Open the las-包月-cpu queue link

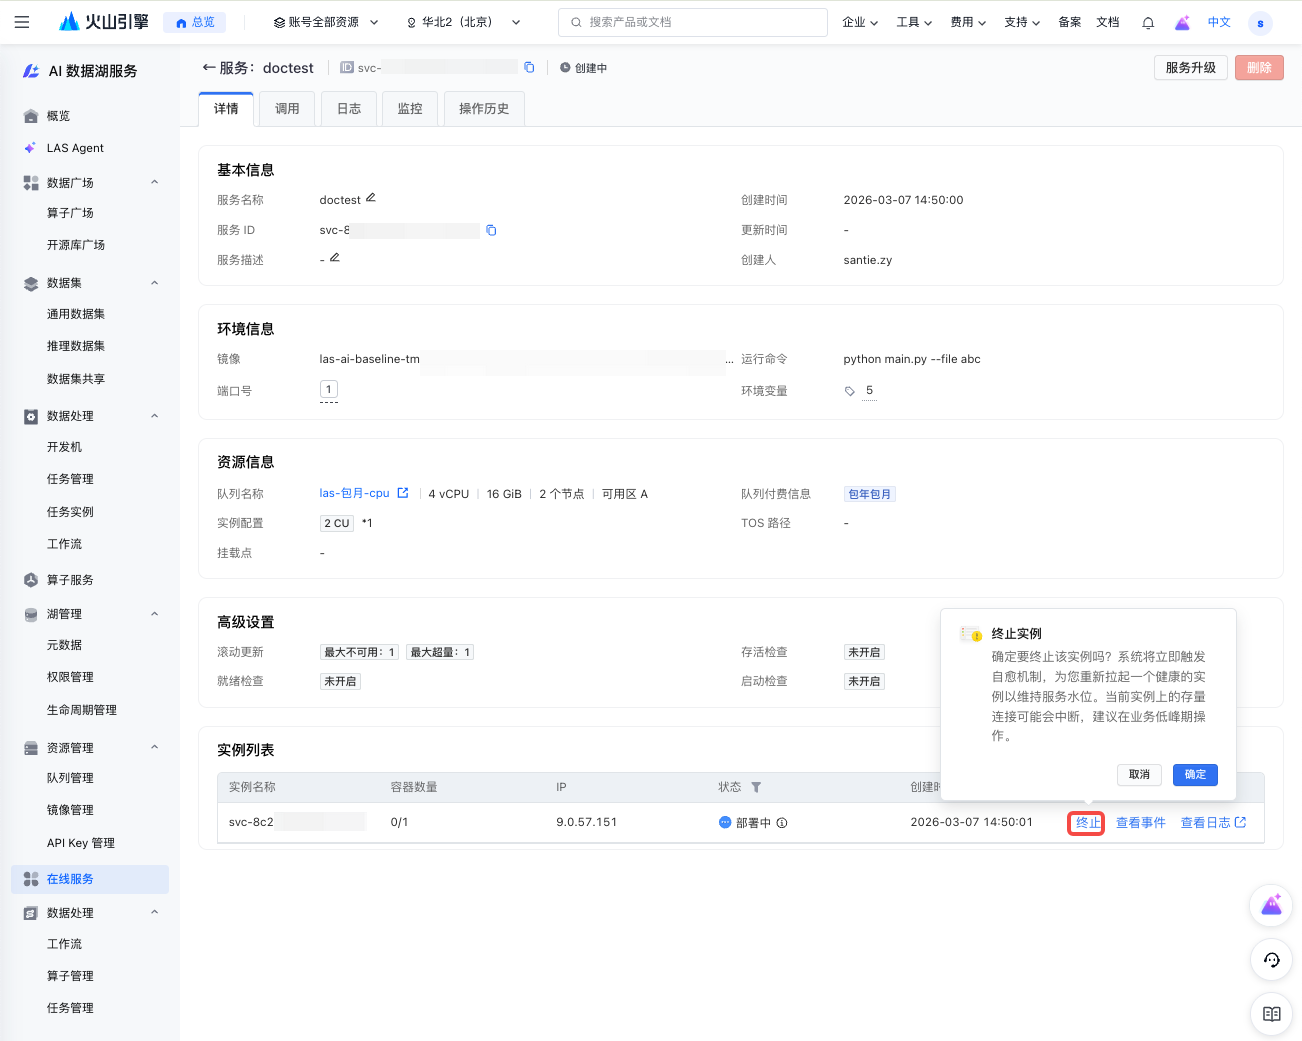[x=355, y=493]
